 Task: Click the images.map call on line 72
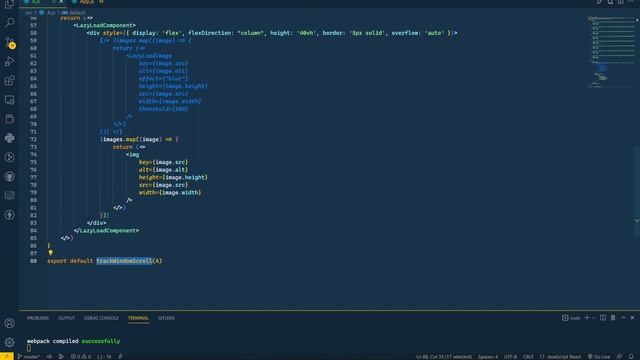tap(120, 139)
